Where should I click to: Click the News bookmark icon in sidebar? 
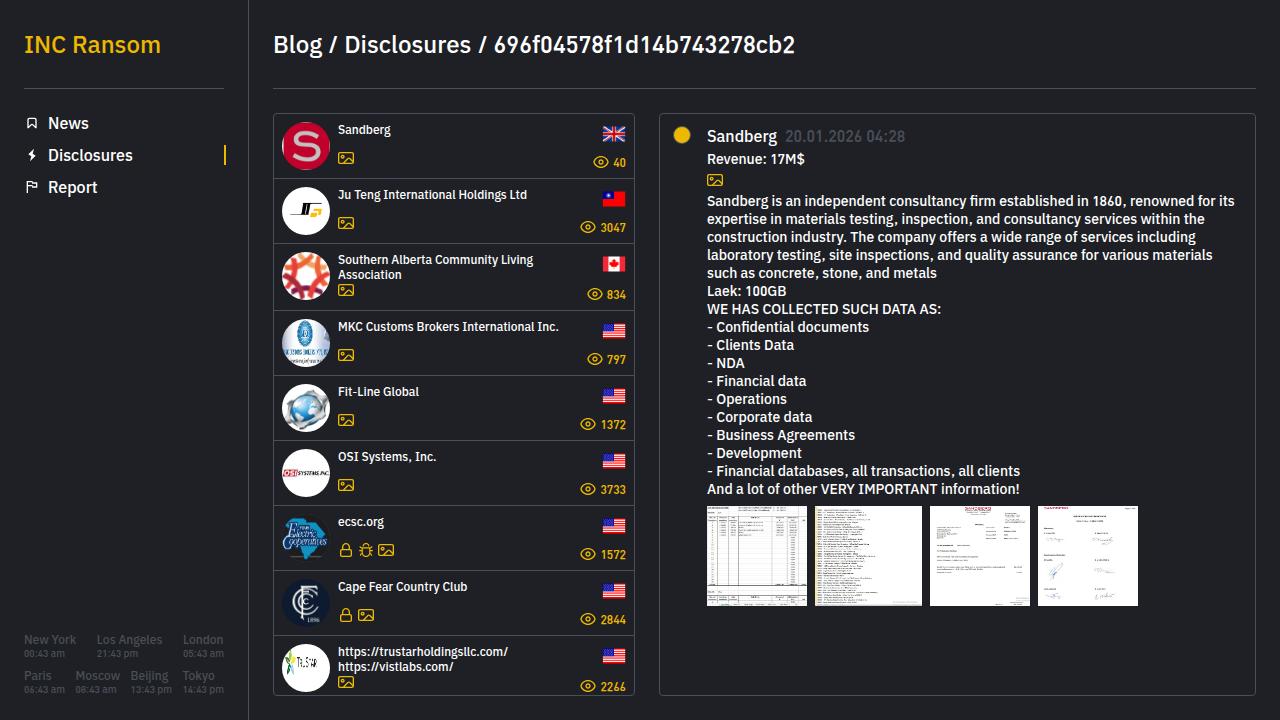point(32,123)
